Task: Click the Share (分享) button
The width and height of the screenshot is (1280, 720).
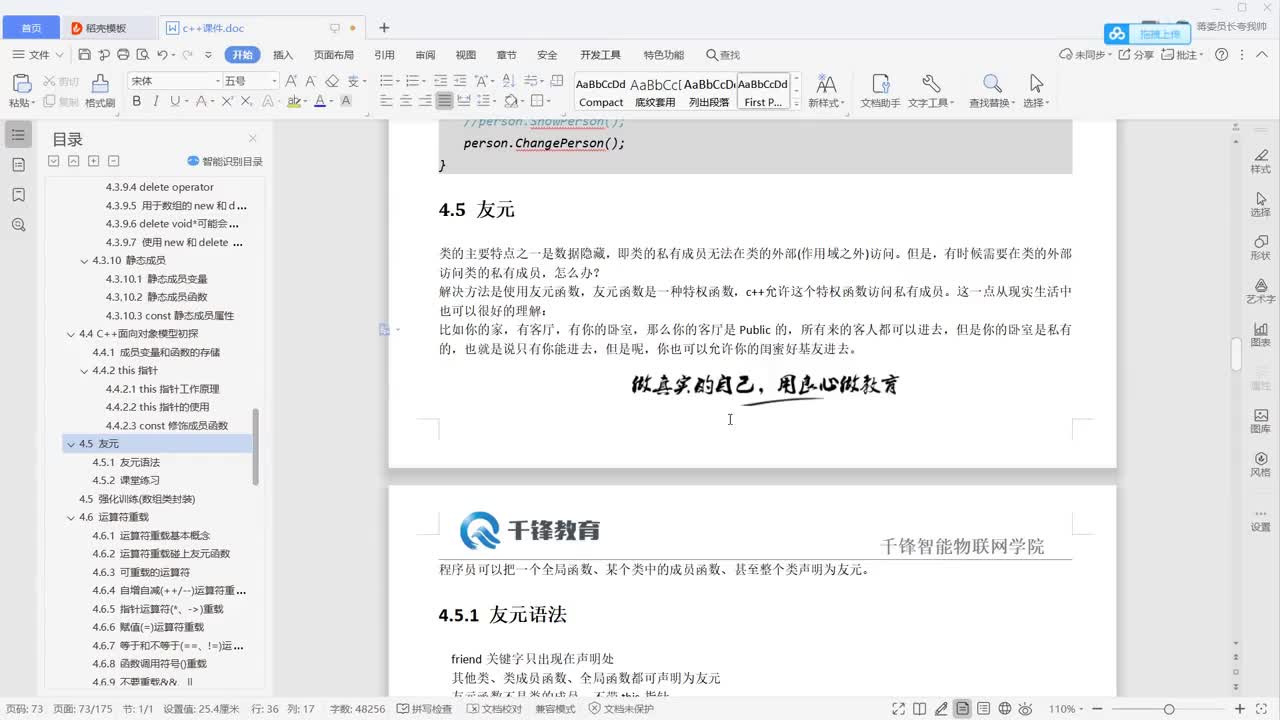Action: 1136,55
